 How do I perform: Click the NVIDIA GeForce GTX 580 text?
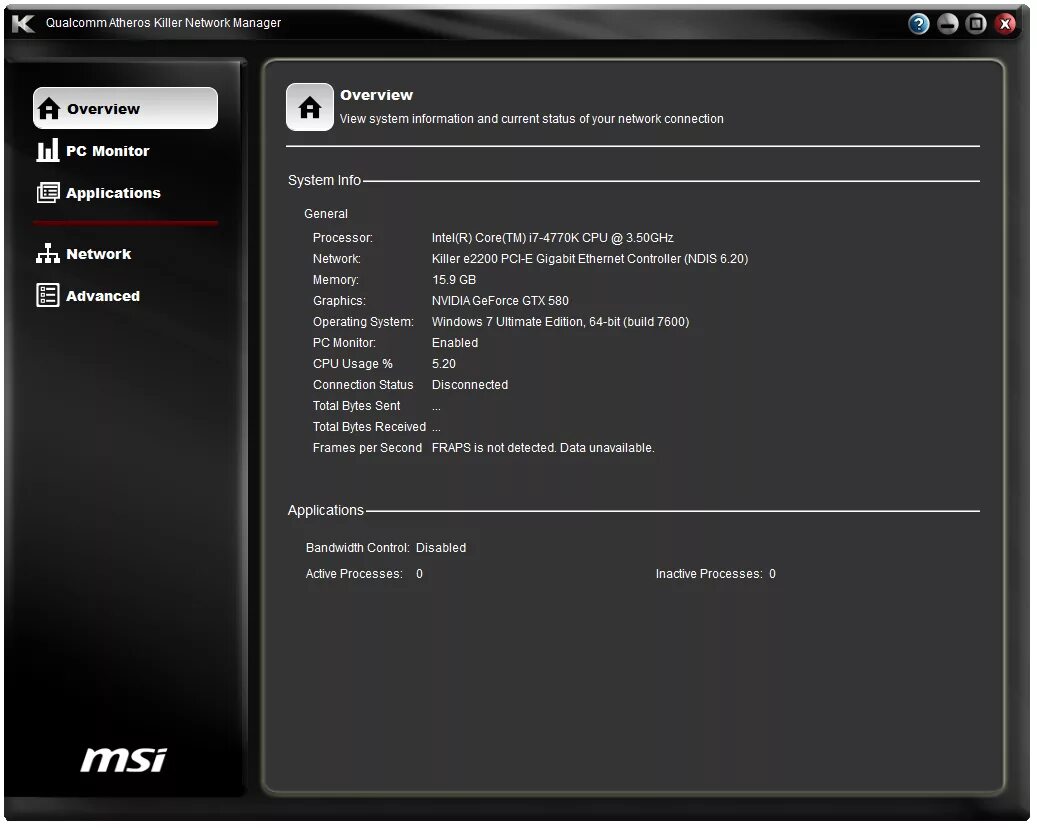click(x=500, y=301)
